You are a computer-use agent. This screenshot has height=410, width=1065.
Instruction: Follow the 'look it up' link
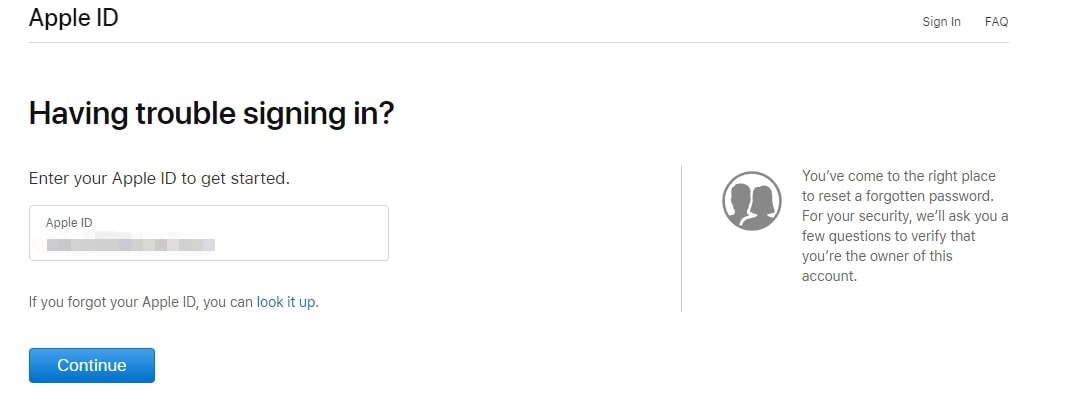[287, 302]
